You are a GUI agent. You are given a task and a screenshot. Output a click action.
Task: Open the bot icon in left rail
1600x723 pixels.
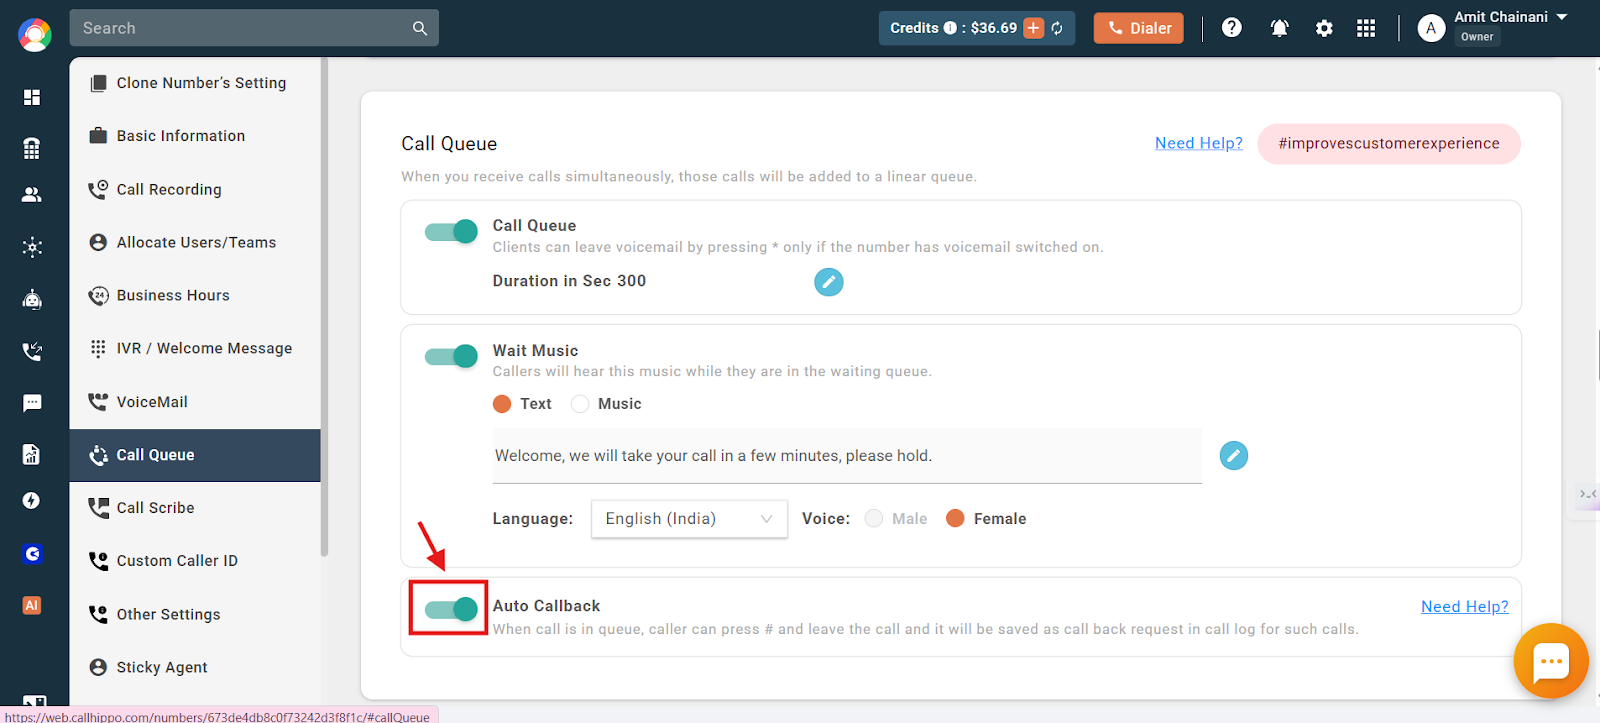click(x=32, y=299)
